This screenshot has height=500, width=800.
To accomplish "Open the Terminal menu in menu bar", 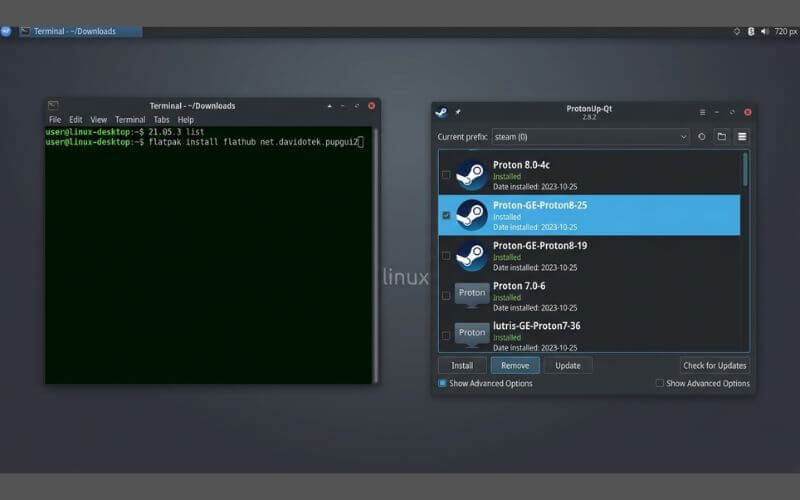I will (x=130, y=120).
